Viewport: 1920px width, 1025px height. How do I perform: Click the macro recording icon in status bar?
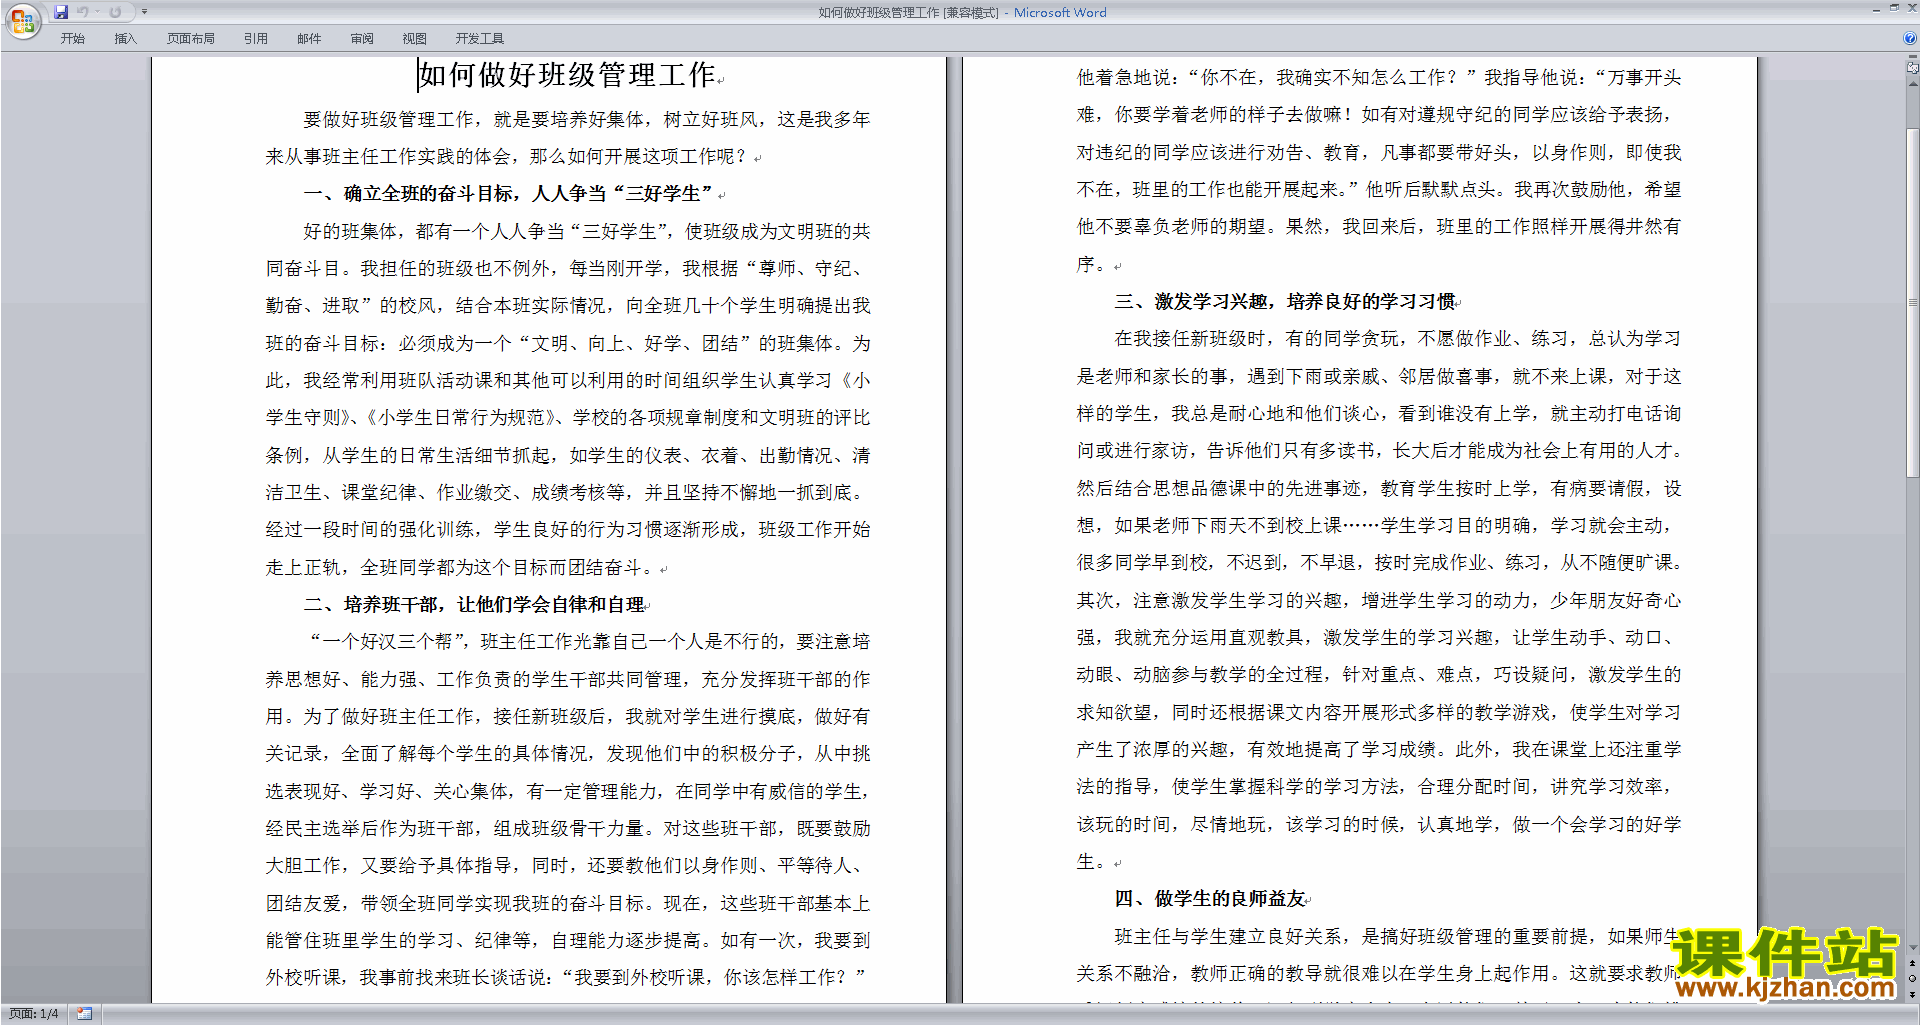(84, 1014)
